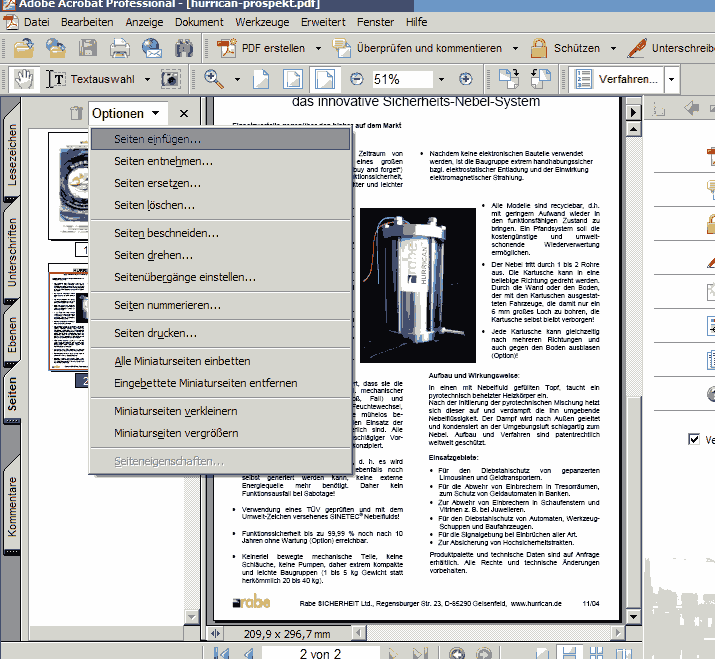
Task: Open the Optionen dropdown
Action: coord(126,113)
